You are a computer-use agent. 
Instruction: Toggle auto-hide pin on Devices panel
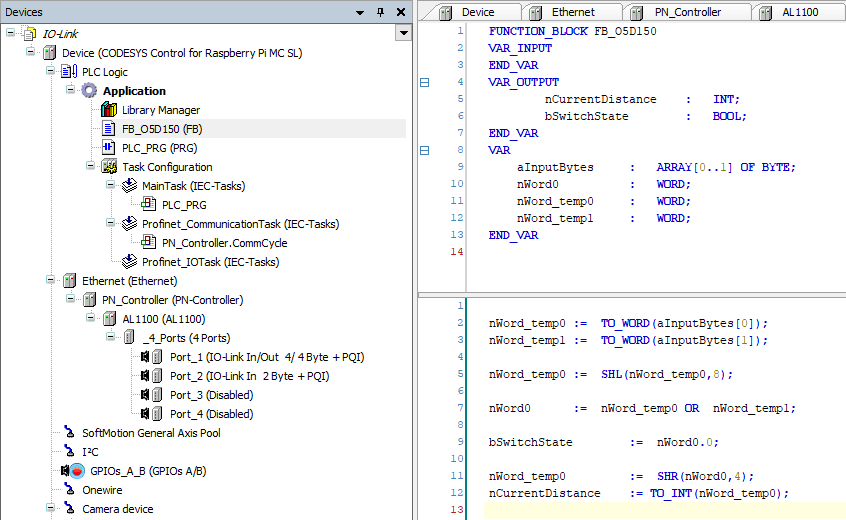(380, 12)
